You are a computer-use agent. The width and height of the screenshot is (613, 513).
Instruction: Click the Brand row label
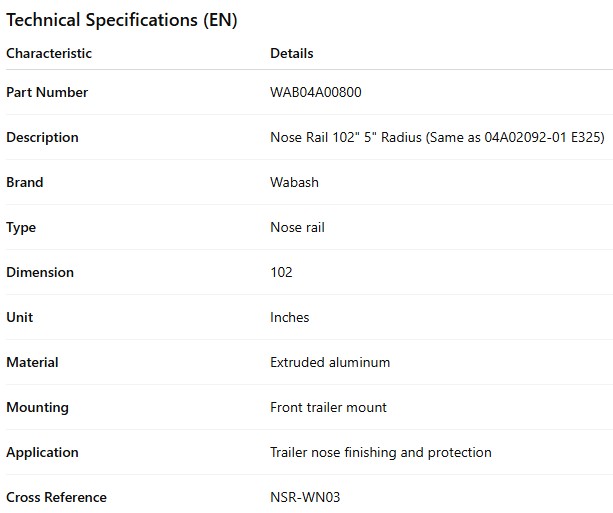pyautogui.click(x=25, y=182)
